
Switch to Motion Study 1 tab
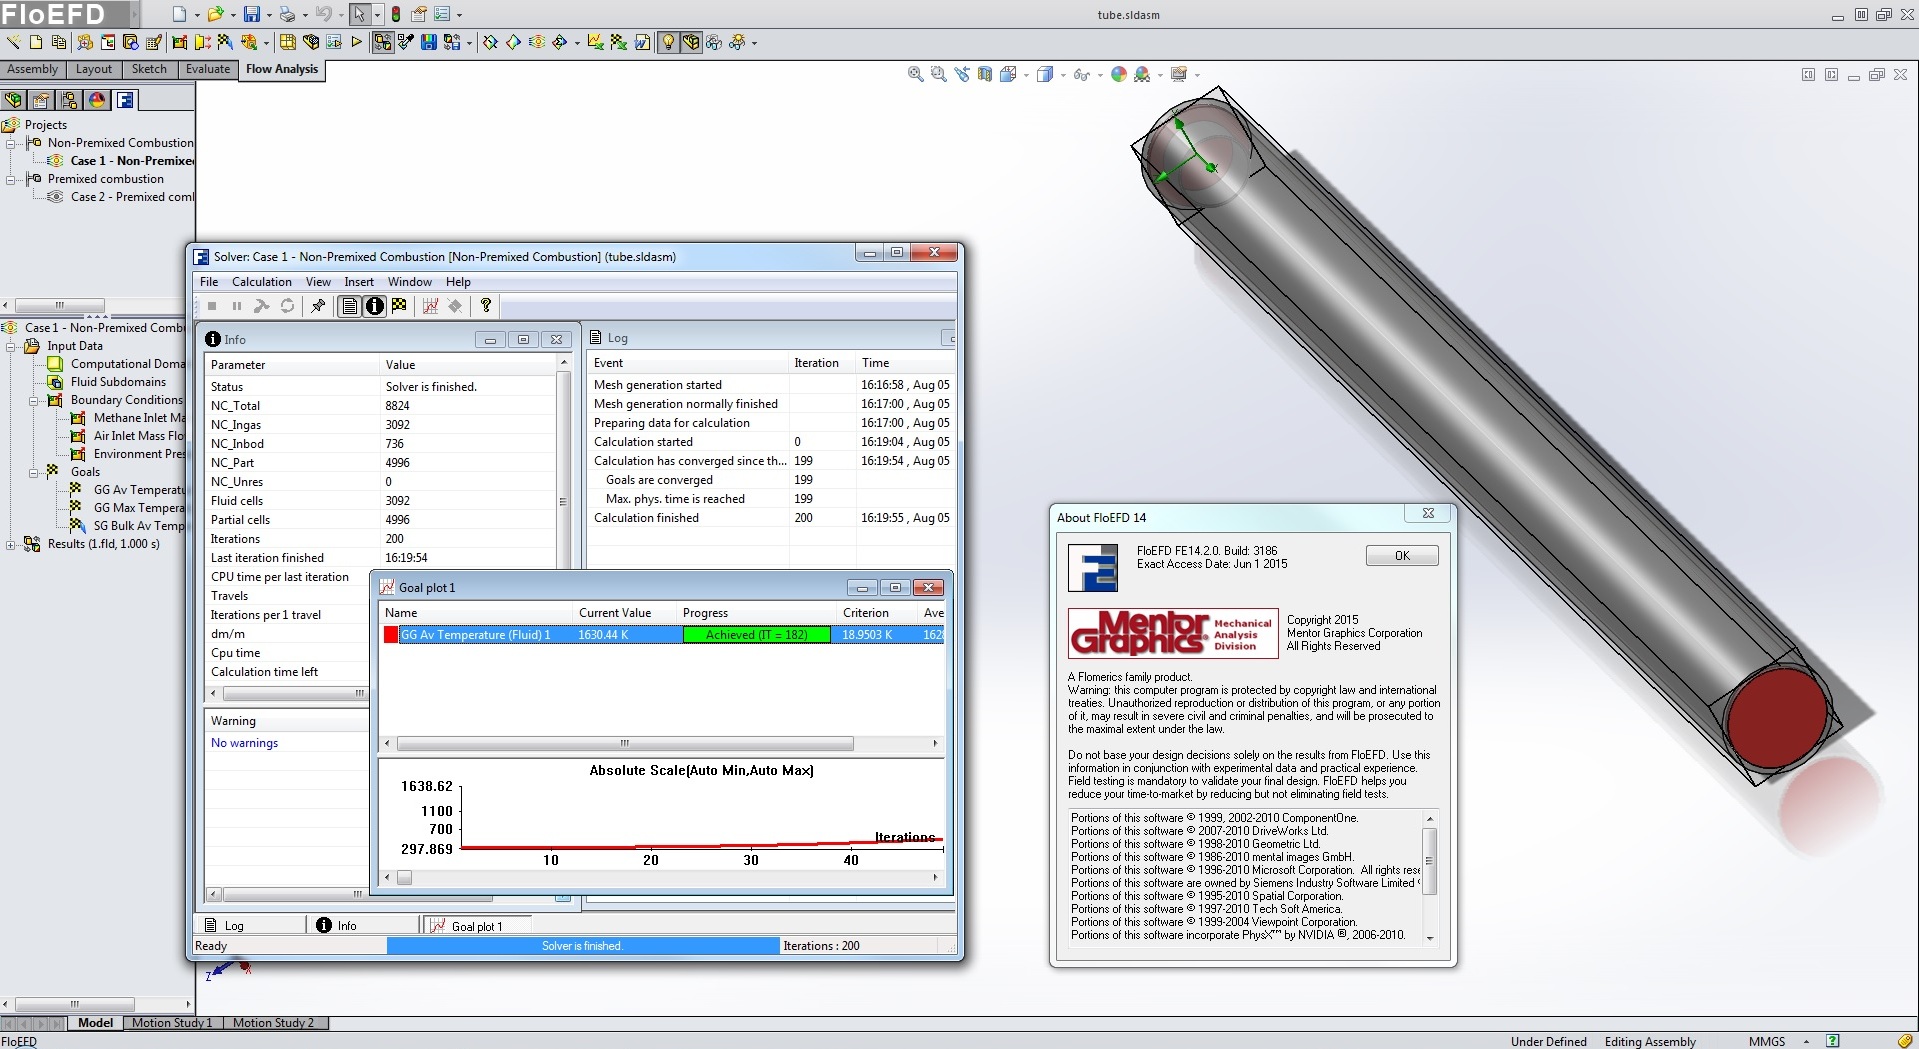172,1023
